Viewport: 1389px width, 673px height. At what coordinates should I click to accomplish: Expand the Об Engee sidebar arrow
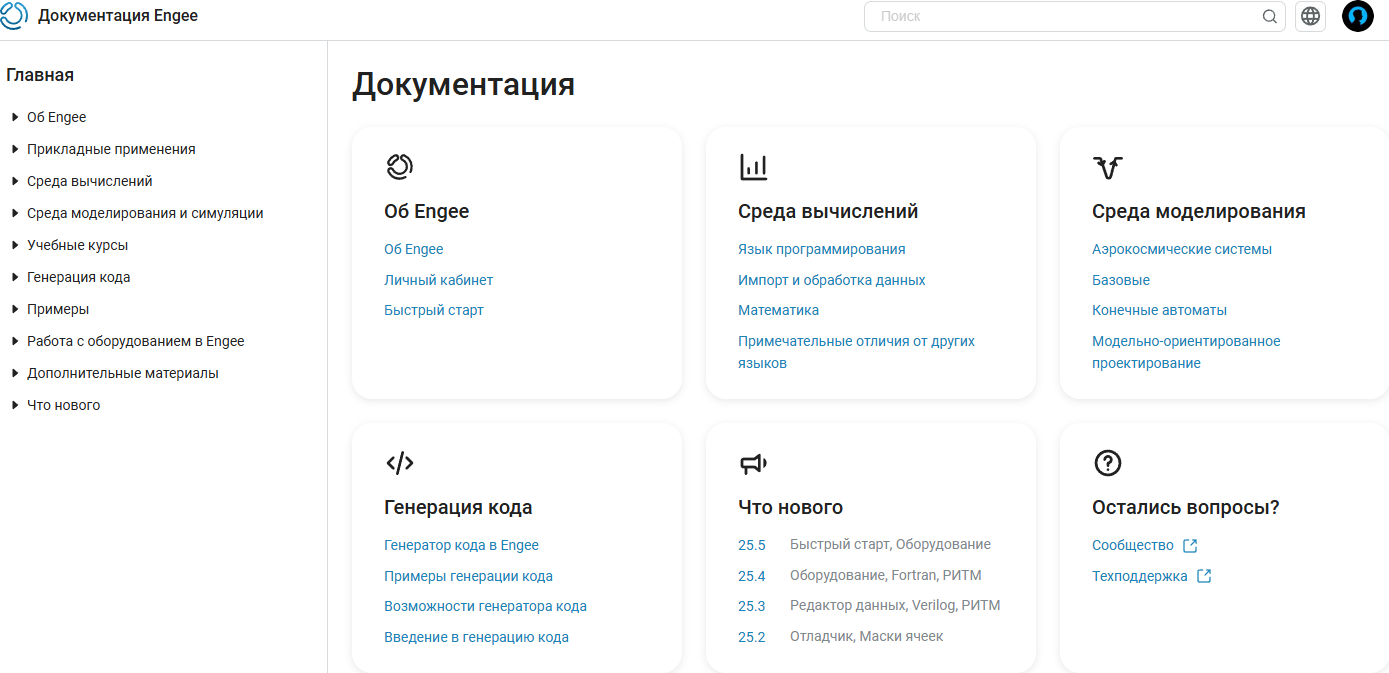(15, 117)
